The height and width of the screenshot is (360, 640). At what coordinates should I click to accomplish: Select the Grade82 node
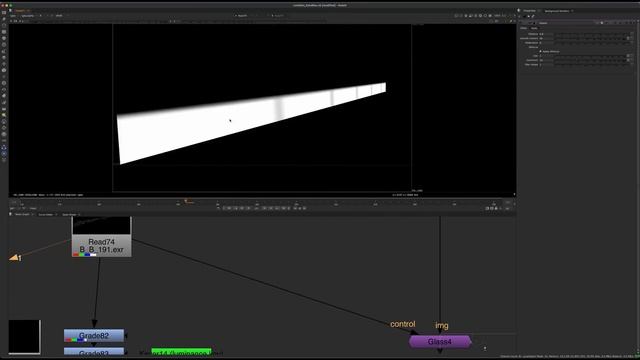(x=94, y=336)
